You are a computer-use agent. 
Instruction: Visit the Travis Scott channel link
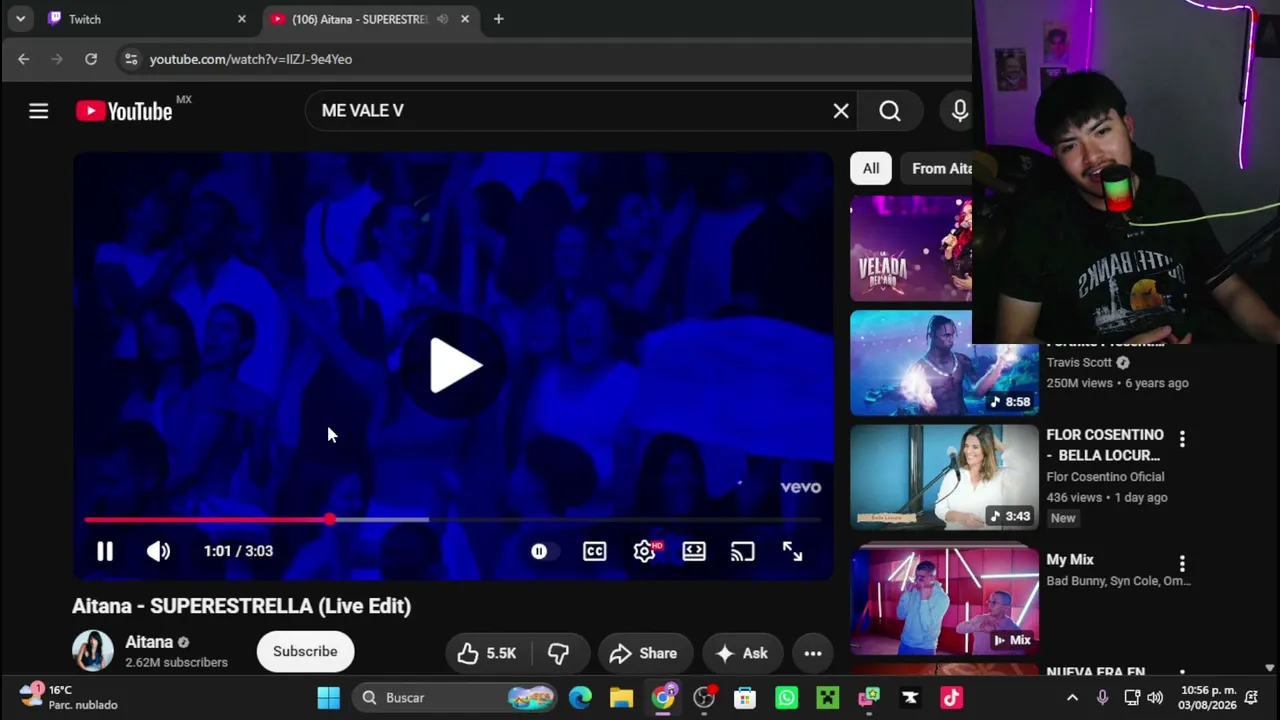click(1079, 362)
